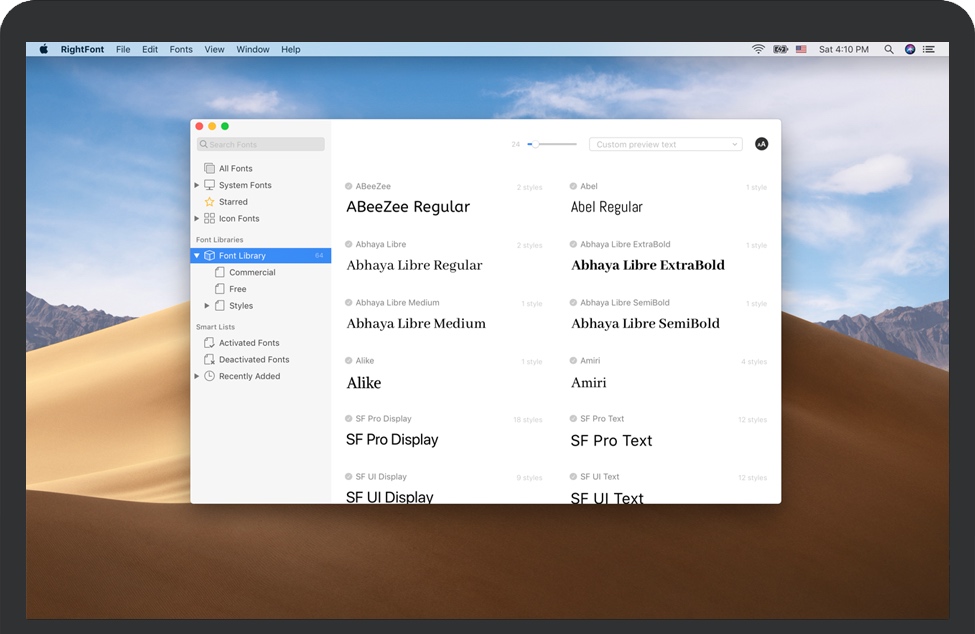Select the Starred star icon
Viewport: 975px width, 634px height.
click(x=209, y=202)
